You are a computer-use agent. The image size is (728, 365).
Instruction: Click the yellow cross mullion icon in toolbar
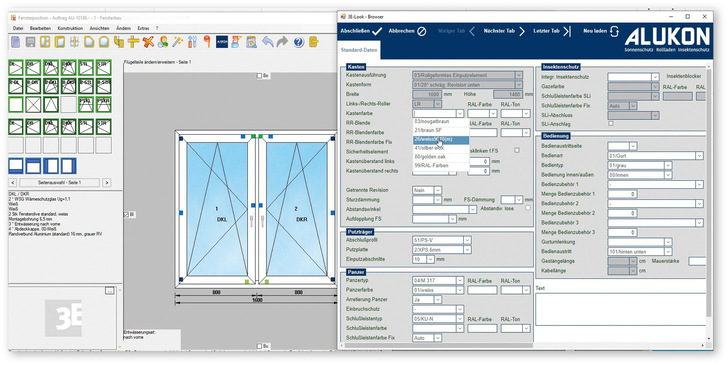tap(133, 42)
